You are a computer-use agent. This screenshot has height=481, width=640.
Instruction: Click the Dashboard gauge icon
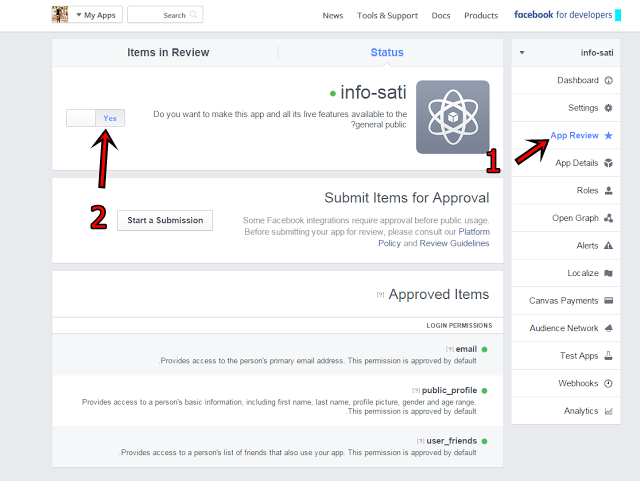(x=609, y=80)
